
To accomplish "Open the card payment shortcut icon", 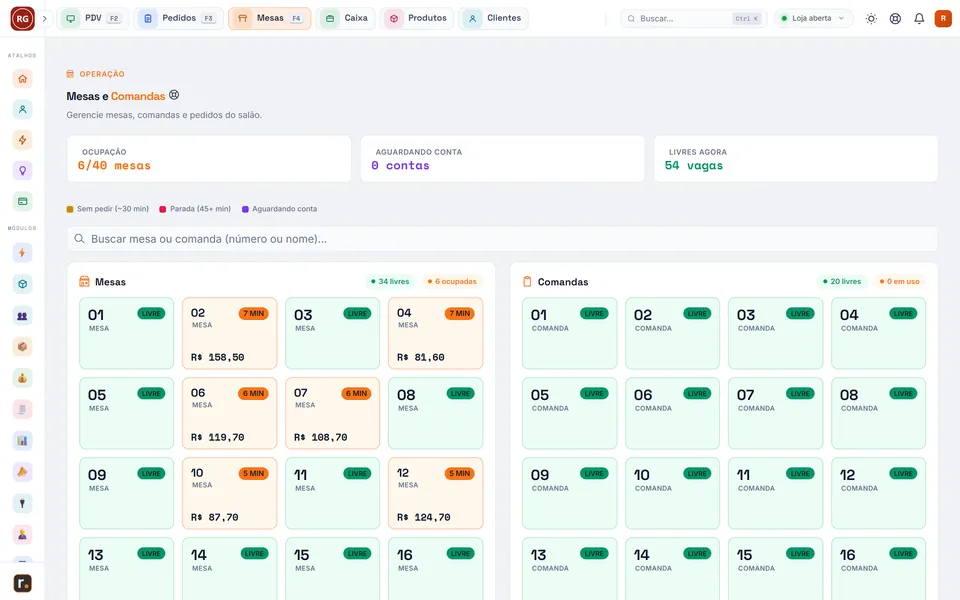I will (23, 201).
